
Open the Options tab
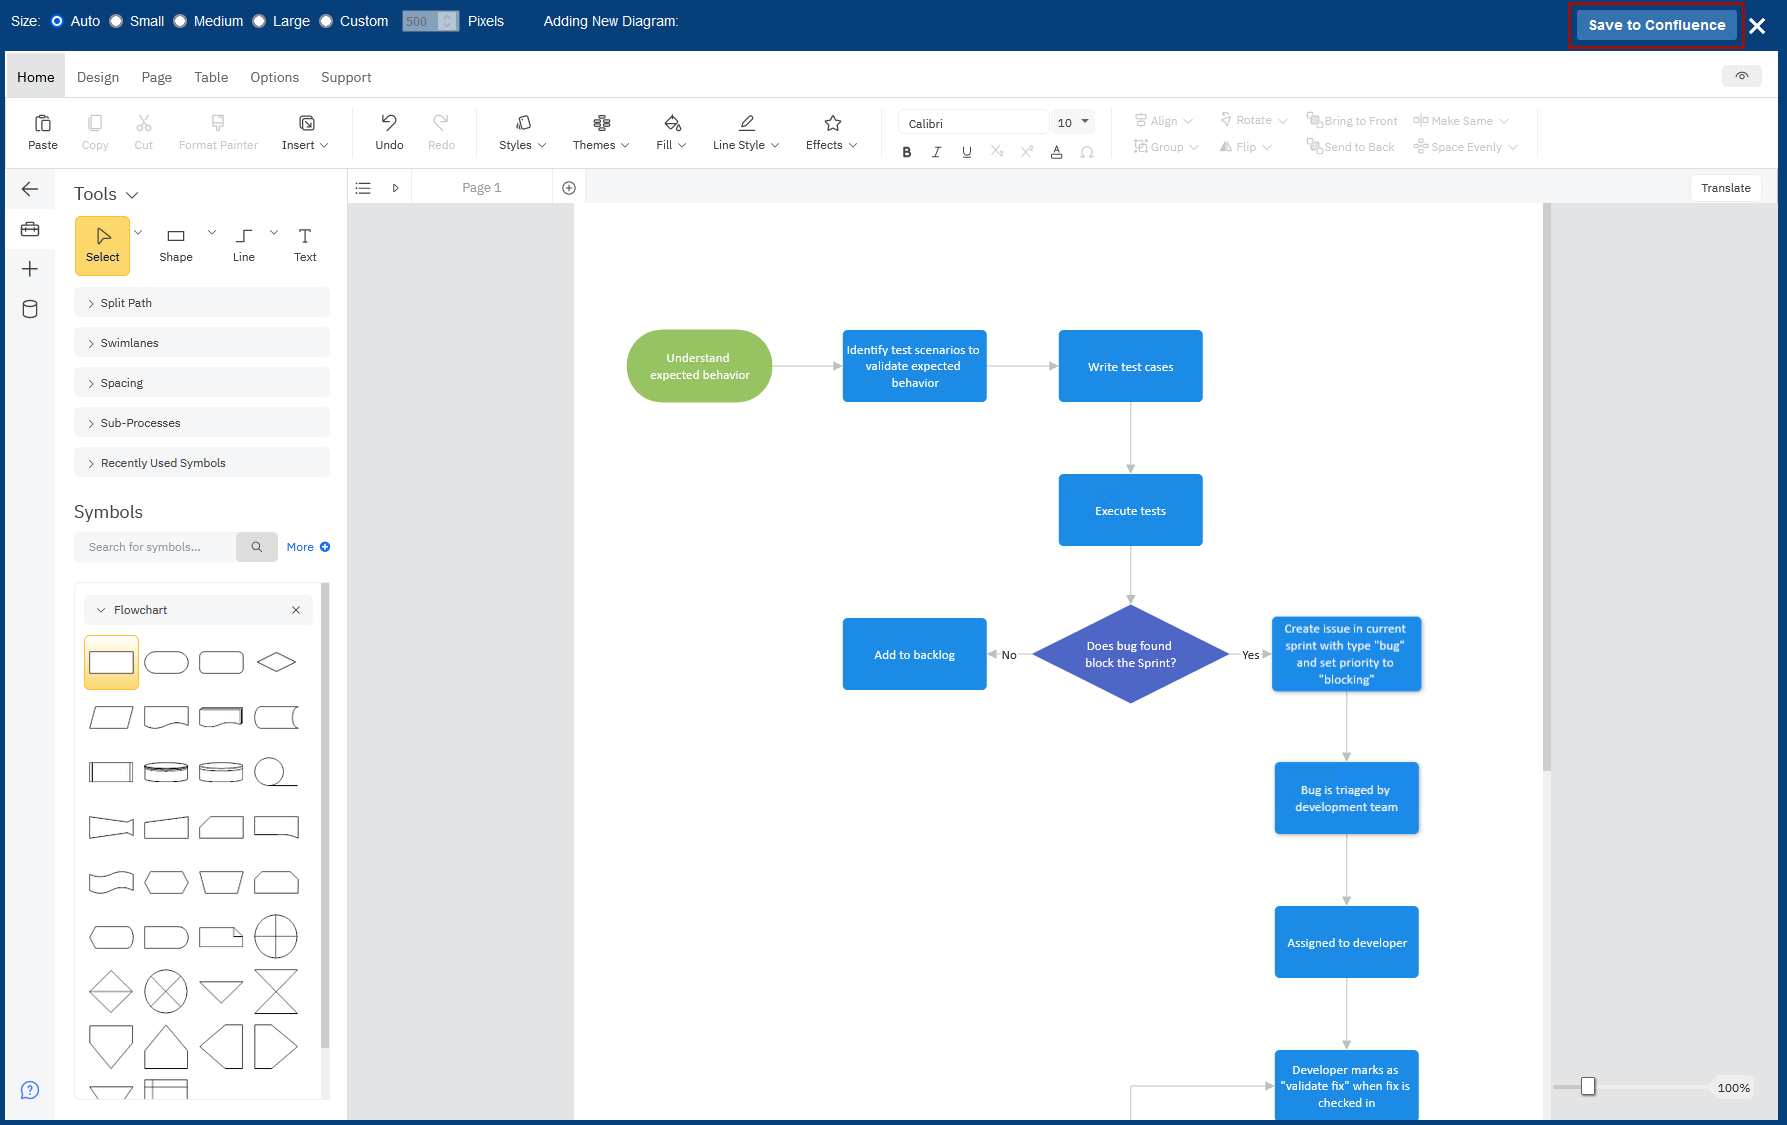(274, 77)
